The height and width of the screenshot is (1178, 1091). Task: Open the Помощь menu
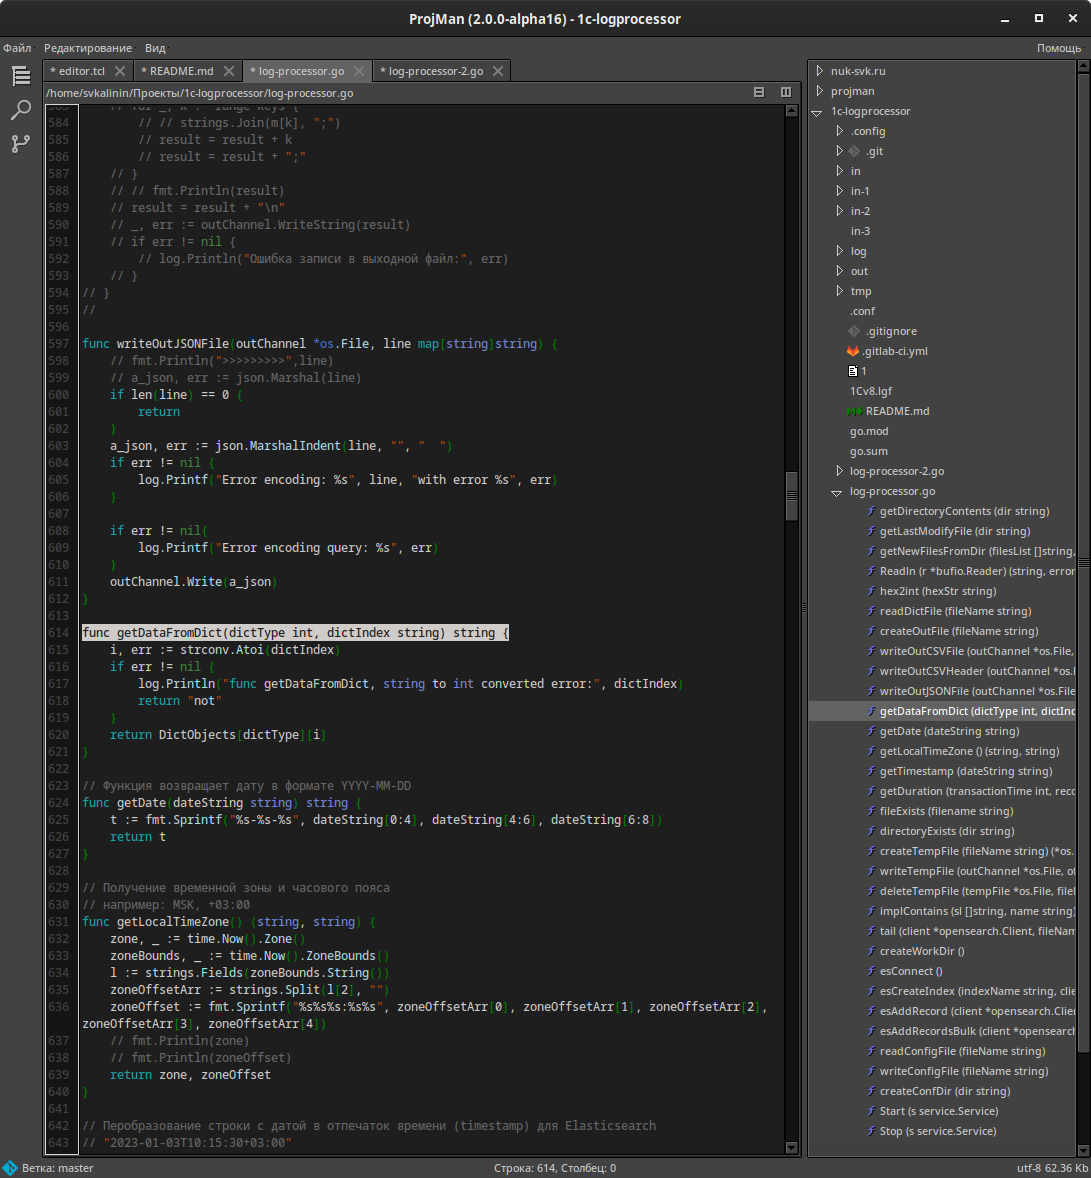(1059, 48)
